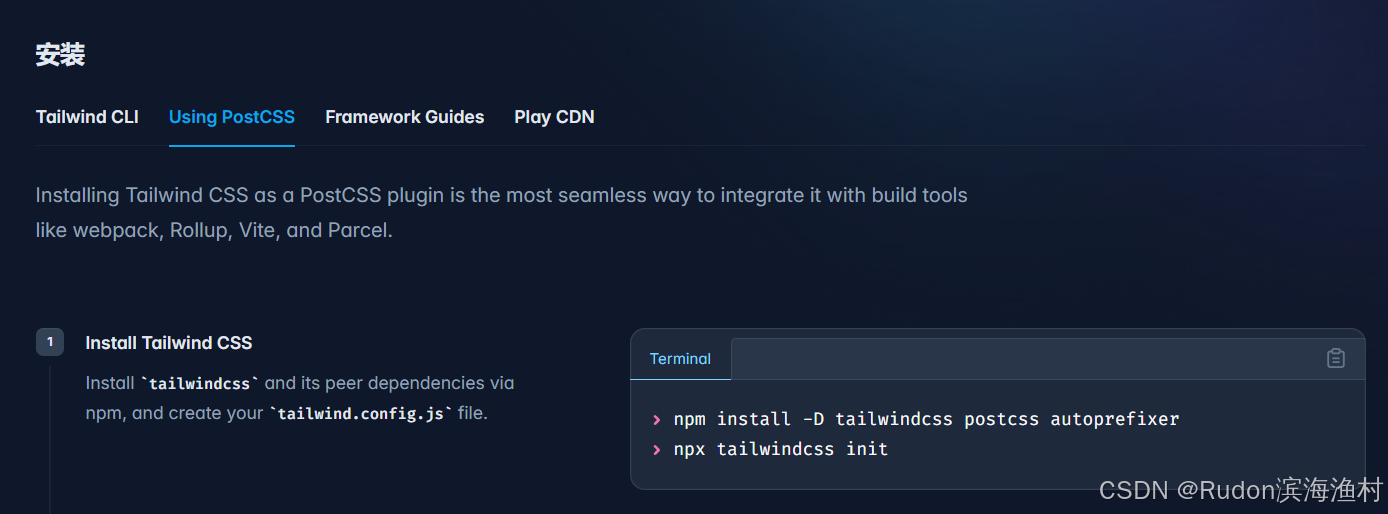Click the PostCSS plugin description paragraph
This screenshot has width=1388, height=514.
pos(502,212)
